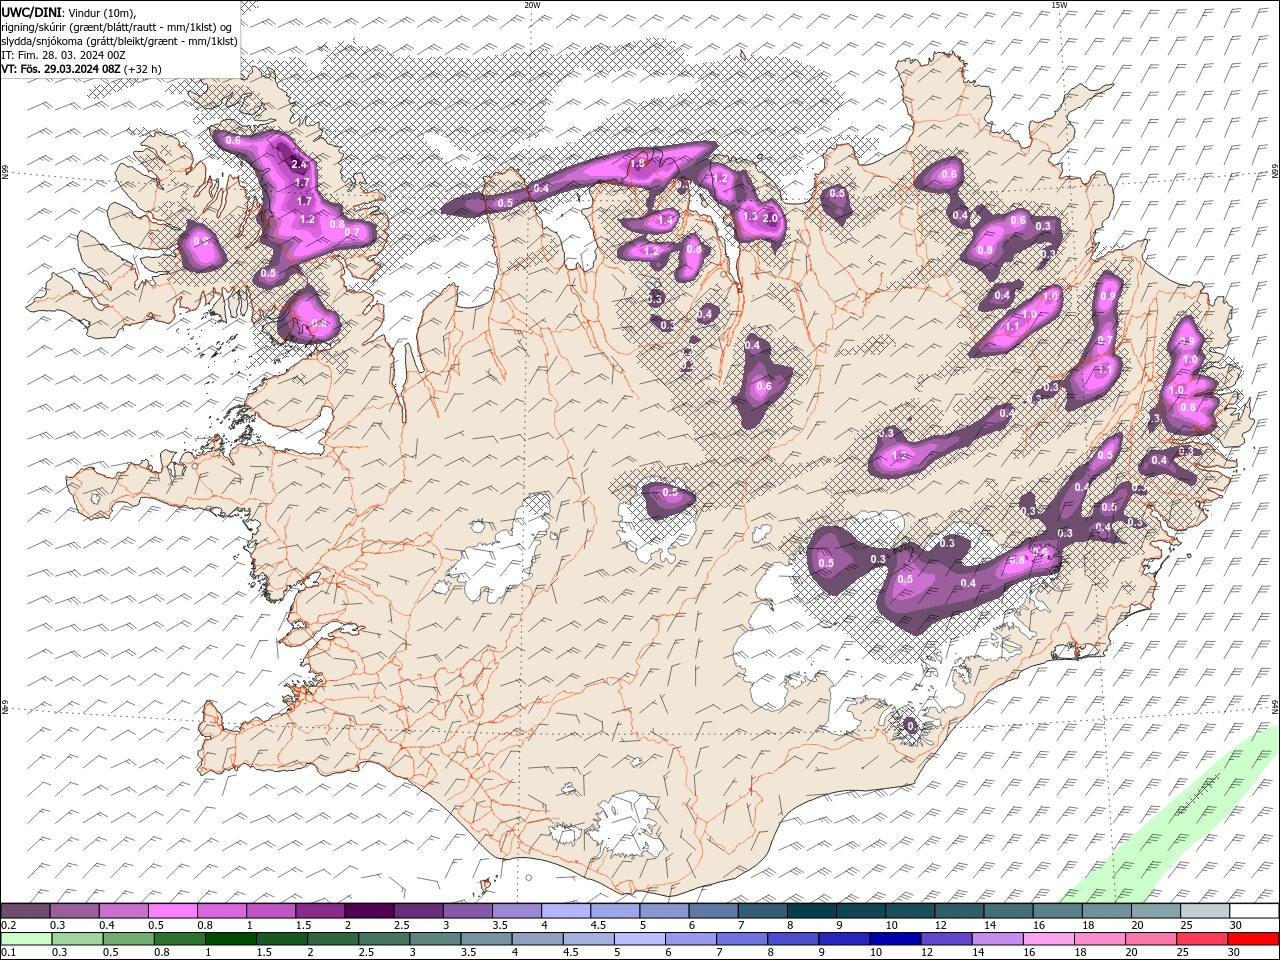Click the 'slydda/snjókoma' legend description line
This screenshot has width=1280, height=960.
(x=119, y=41)
